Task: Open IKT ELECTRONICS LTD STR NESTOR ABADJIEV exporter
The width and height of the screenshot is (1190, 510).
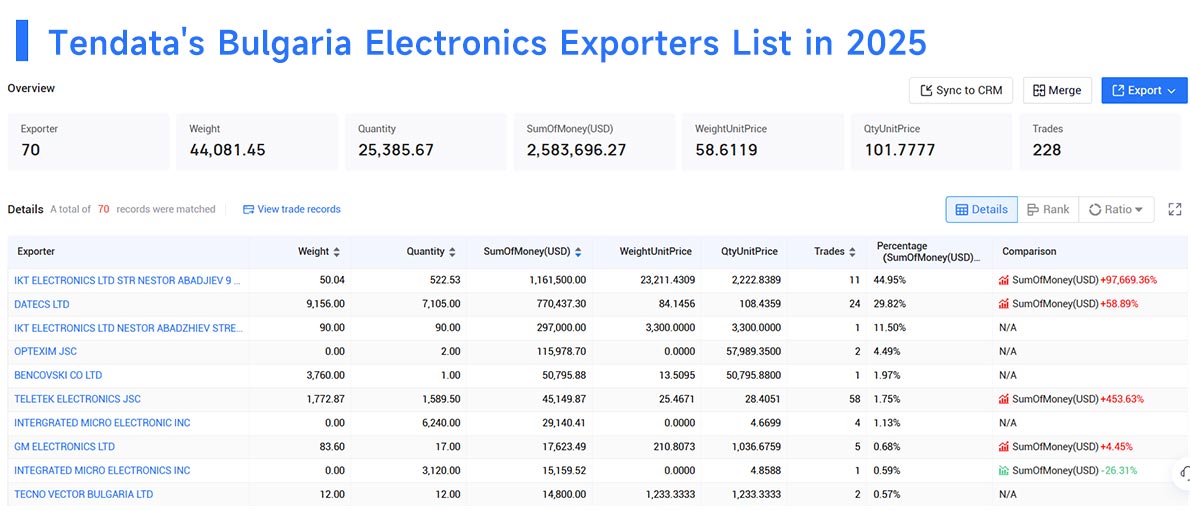Action: click(128, 280)
